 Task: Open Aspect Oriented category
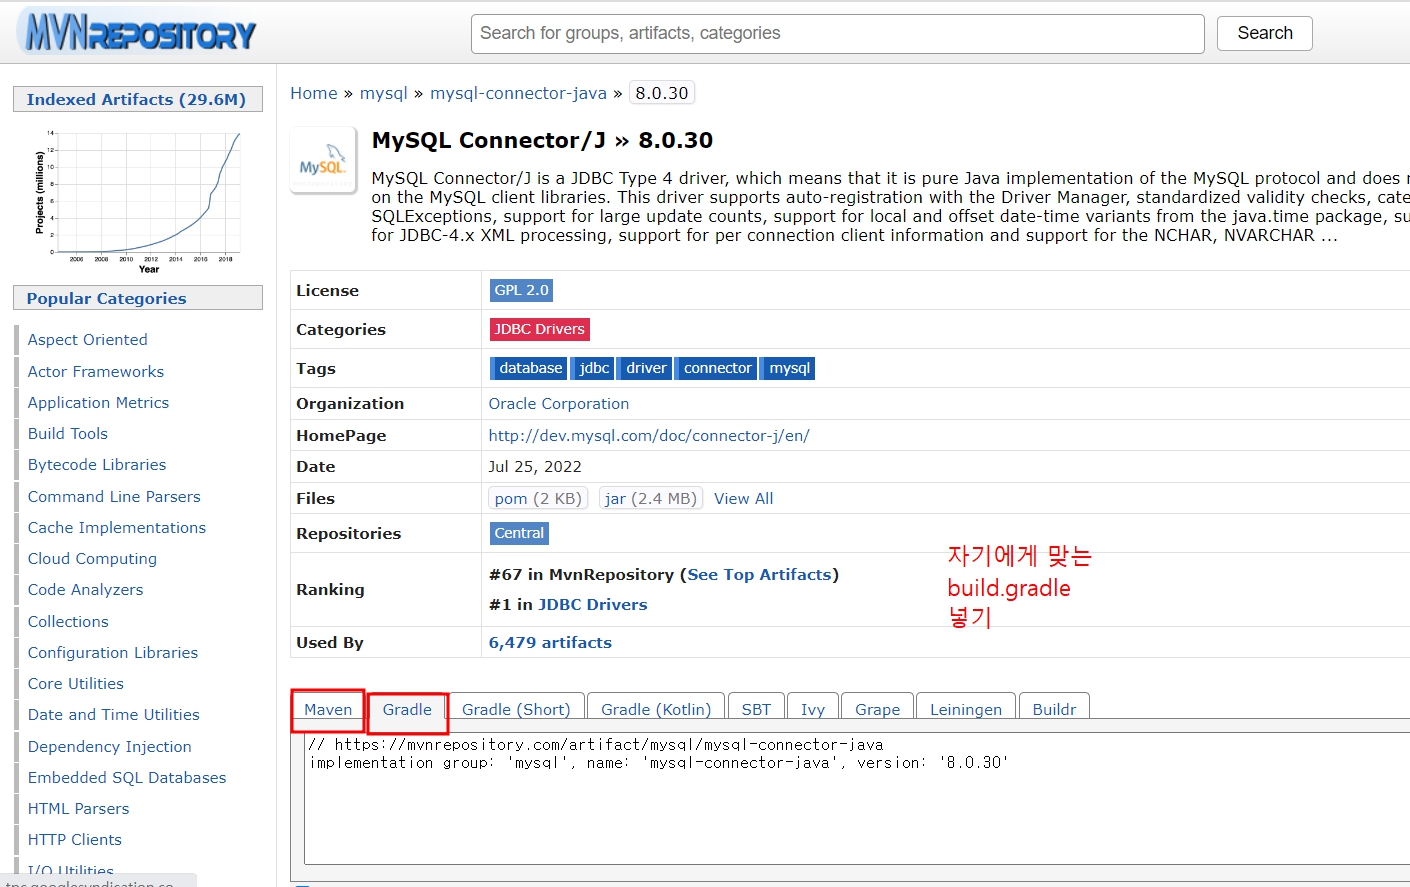click(88, 340)
